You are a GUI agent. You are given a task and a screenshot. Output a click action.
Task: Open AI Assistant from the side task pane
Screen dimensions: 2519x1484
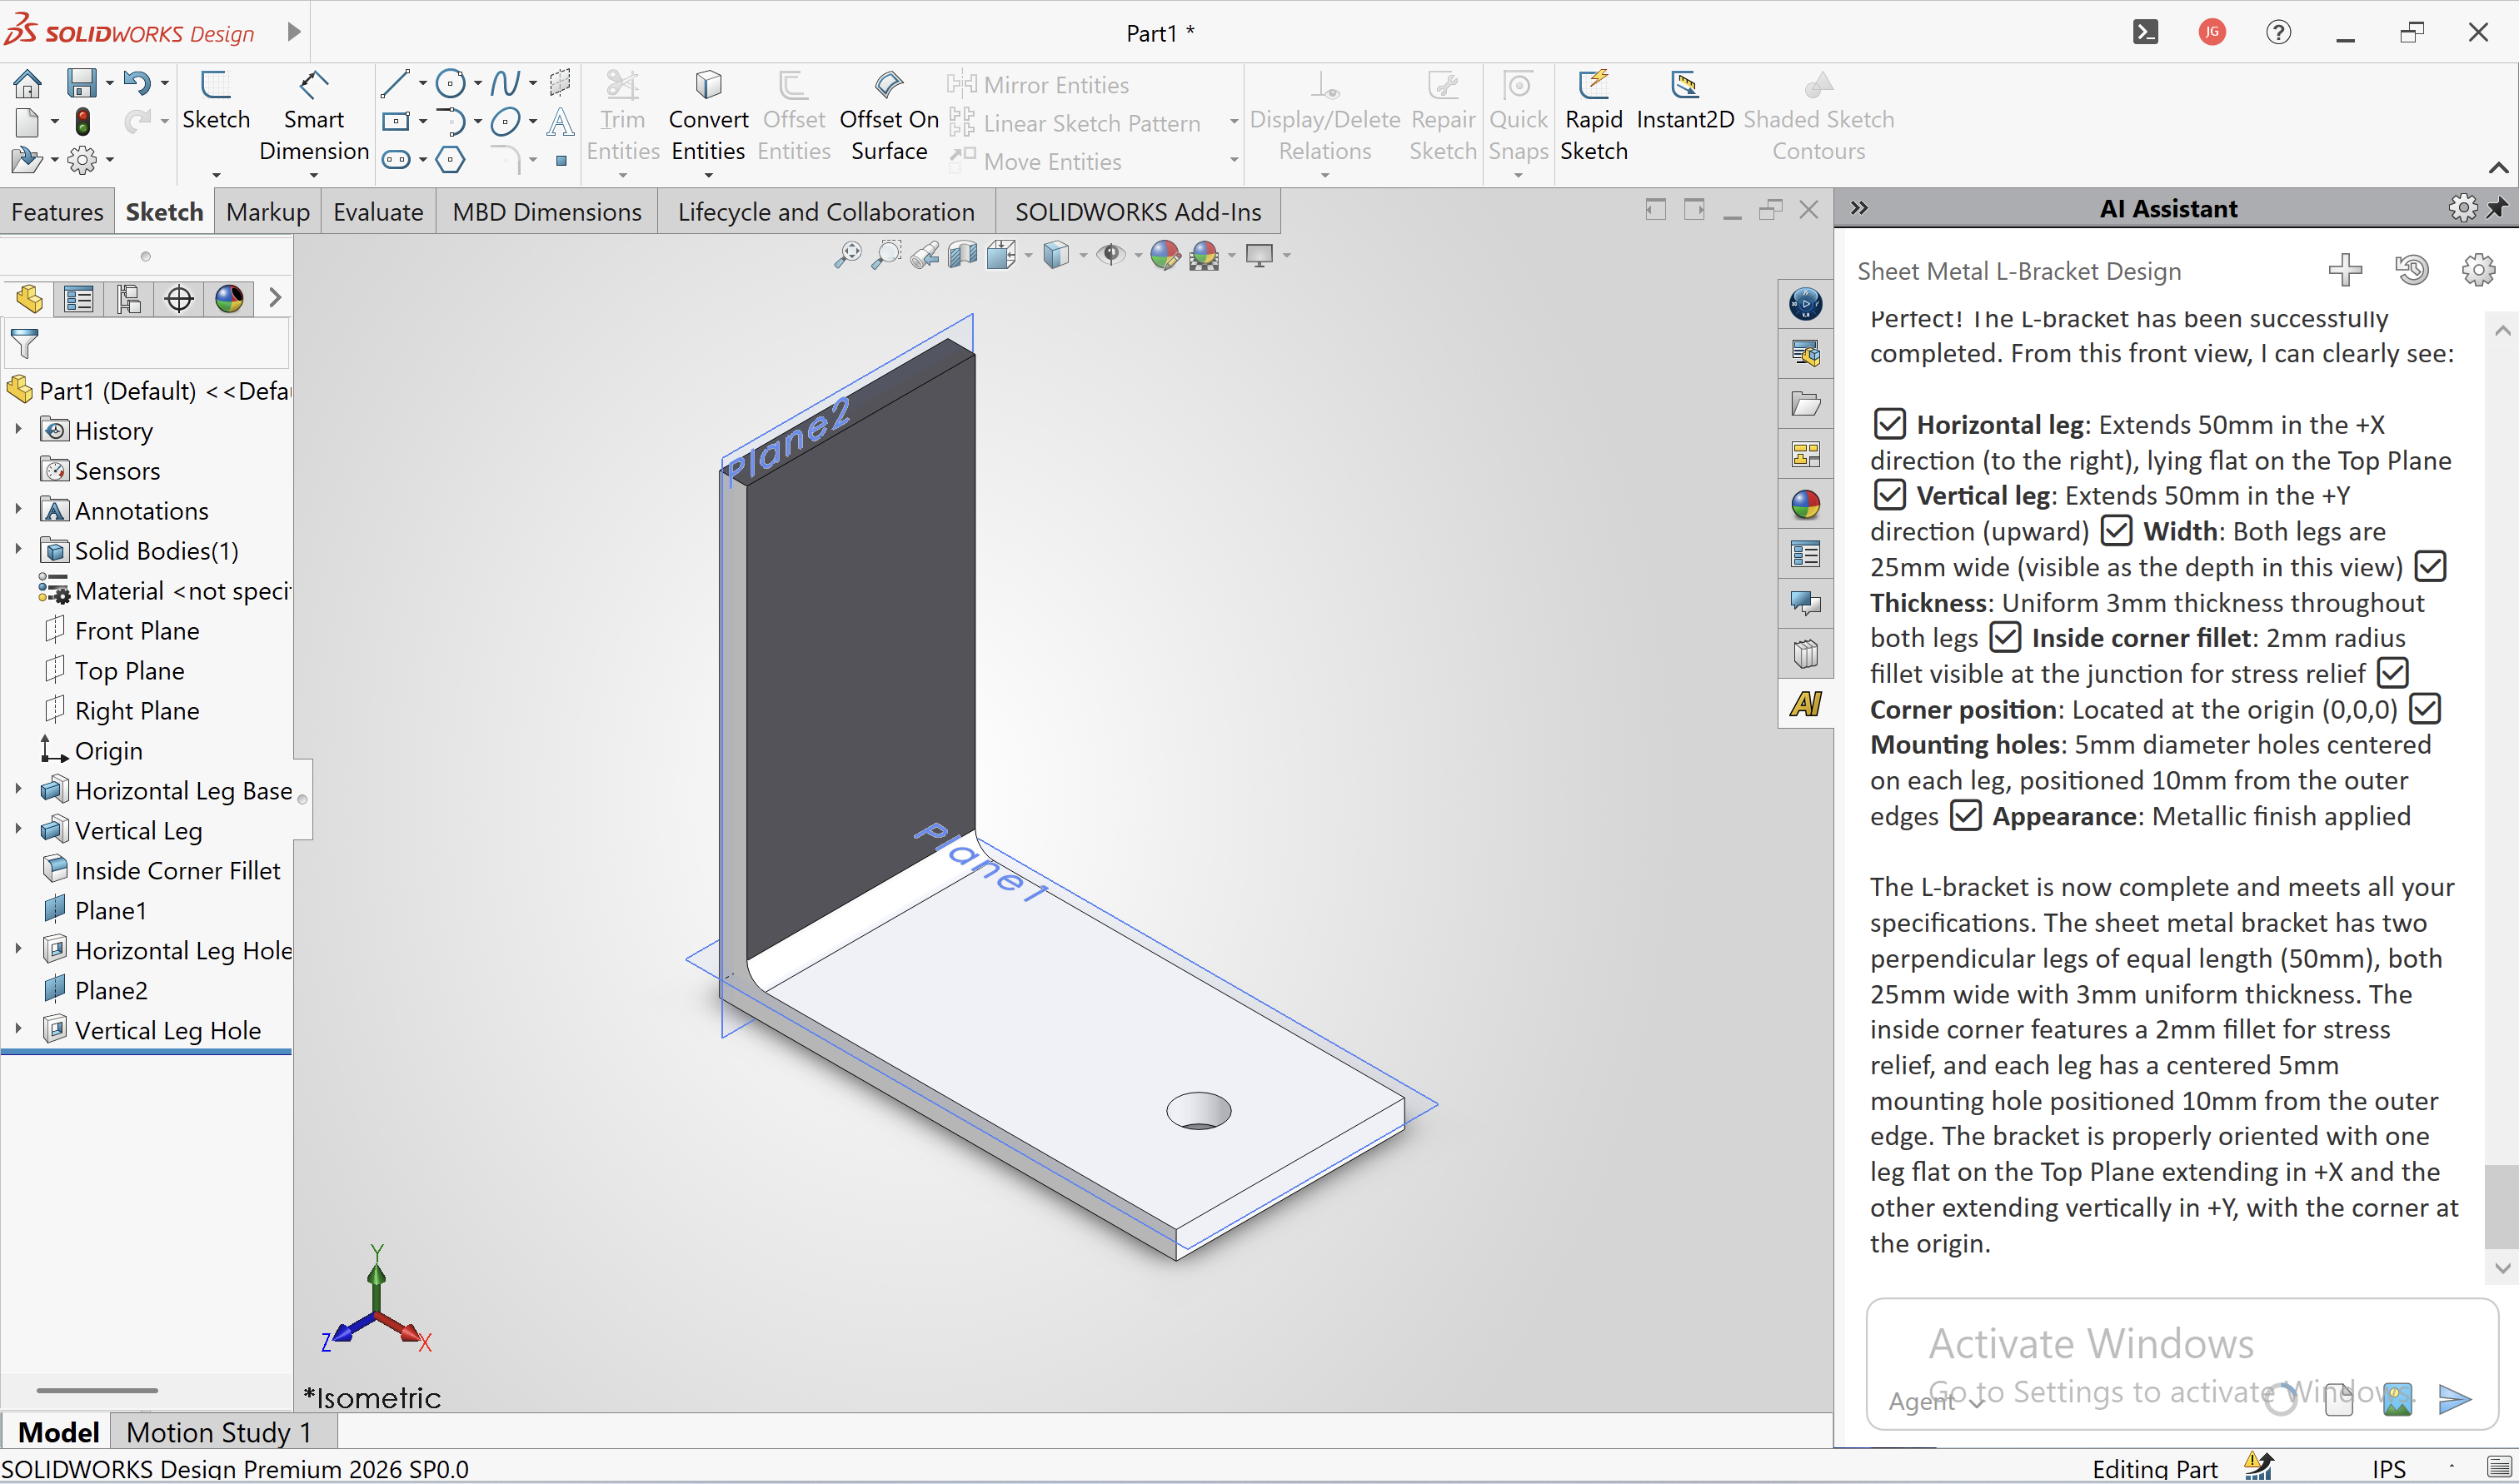(1805, 704)
